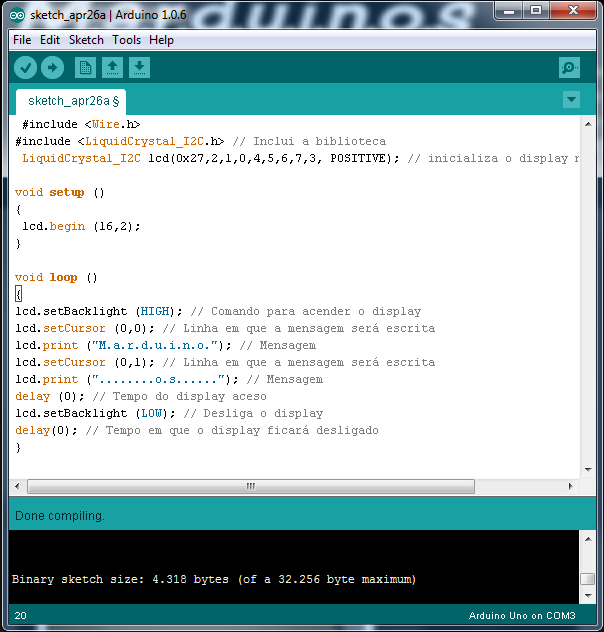Click the Arduino logo in the title bar
Image resolution: width=604 pixels, height=632 pixels.
tap(17, 15)
